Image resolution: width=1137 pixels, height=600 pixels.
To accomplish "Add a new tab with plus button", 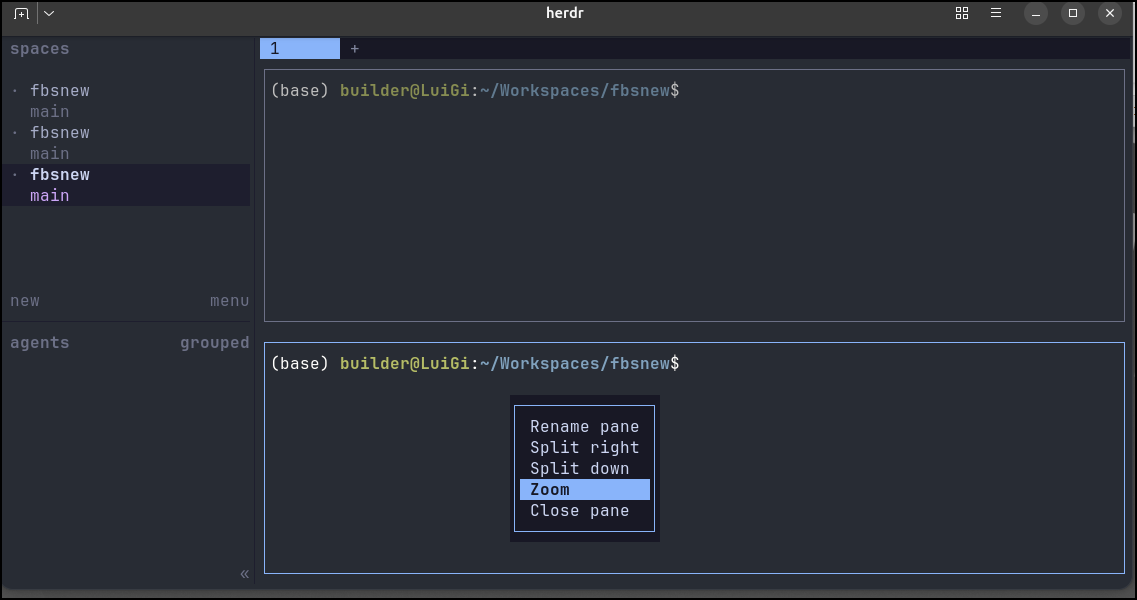I will (355, 49).
